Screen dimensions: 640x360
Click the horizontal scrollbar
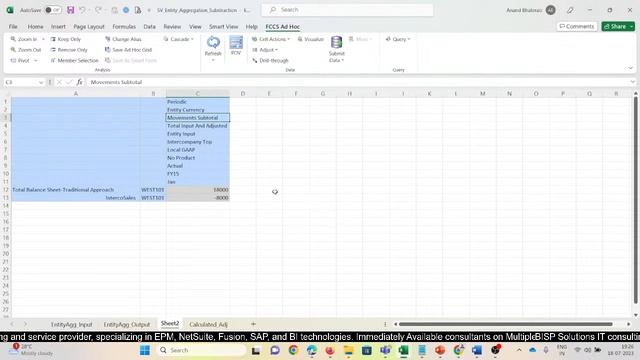505,324
